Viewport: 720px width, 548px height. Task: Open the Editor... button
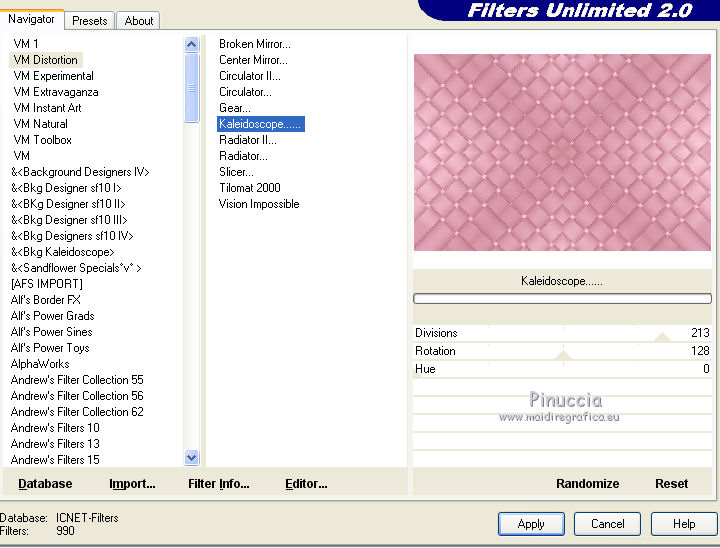[306, 484]
